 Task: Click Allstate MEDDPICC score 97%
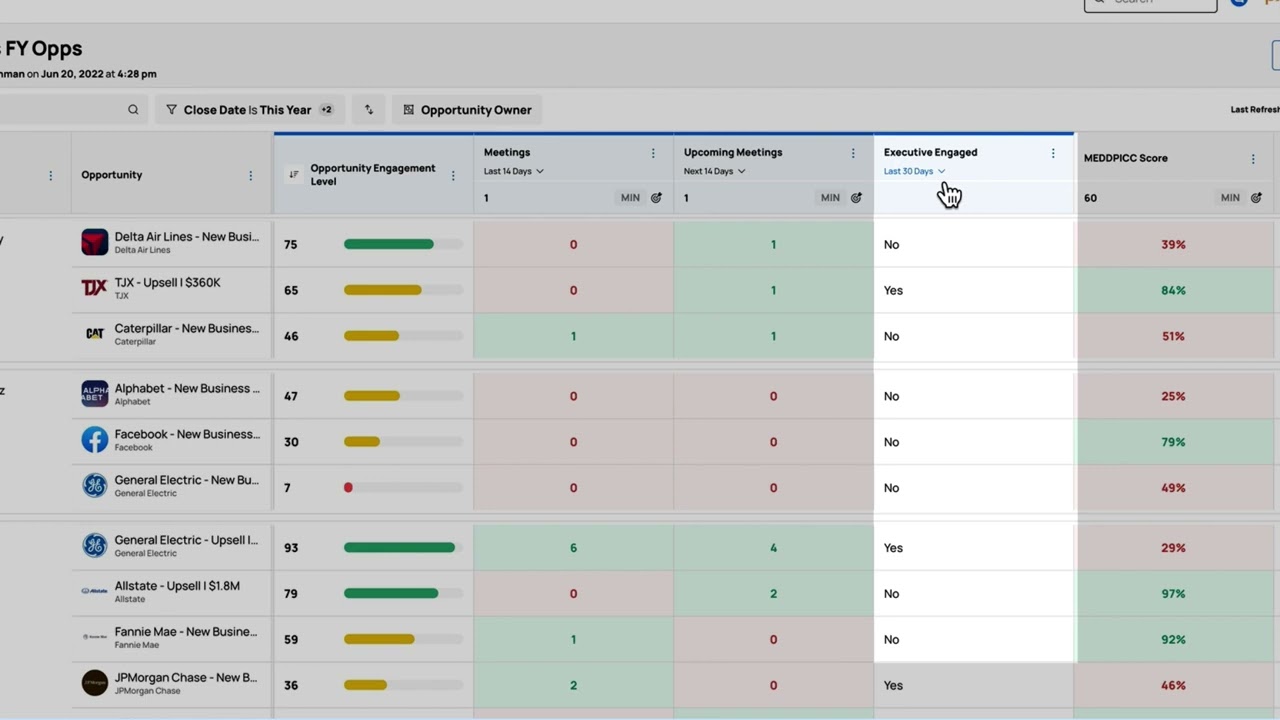click(x=1173, y=594)
